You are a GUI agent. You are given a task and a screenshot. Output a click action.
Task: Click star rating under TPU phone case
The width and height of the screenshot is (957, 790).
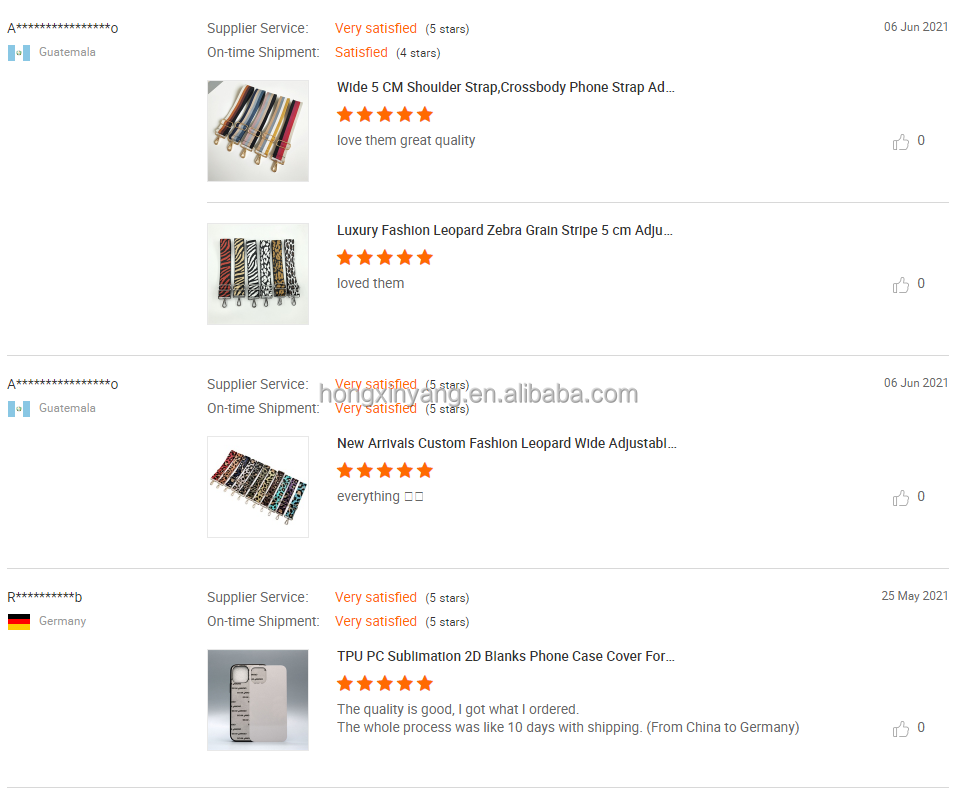pos(385,683)
